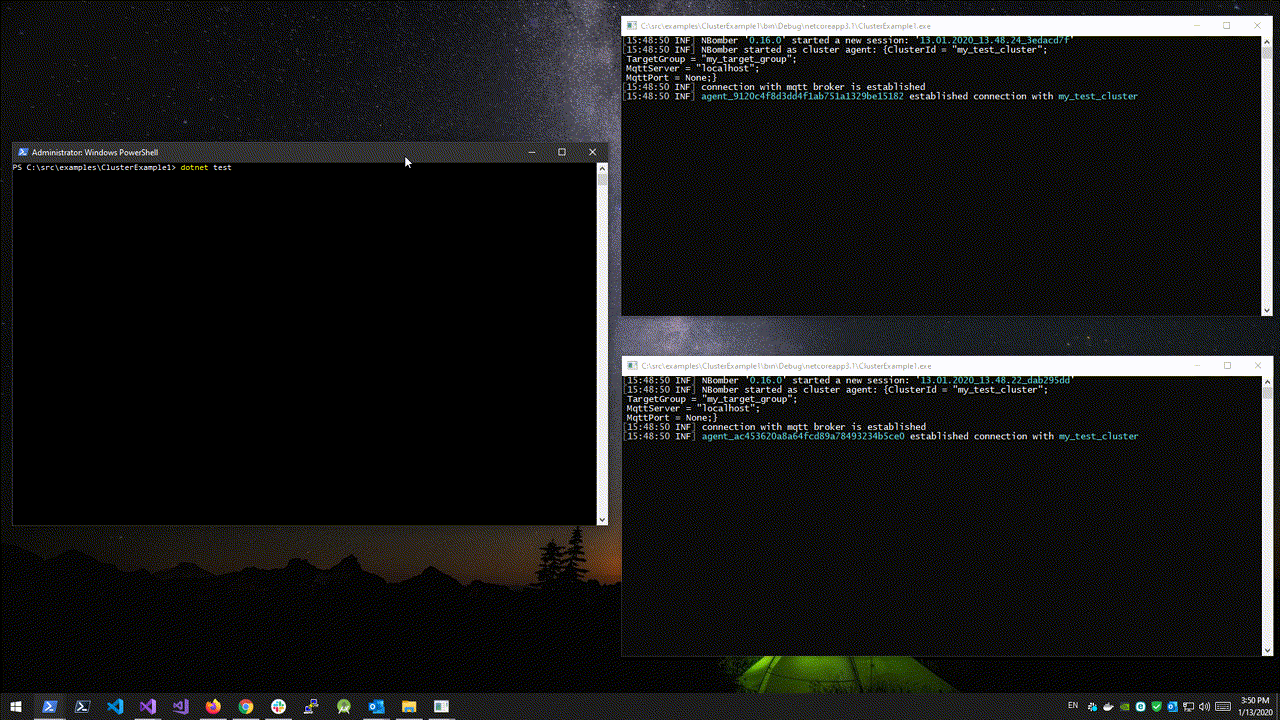Launch Google Chrome from the taskbar
1280x720 pixels.
(246, 706)
